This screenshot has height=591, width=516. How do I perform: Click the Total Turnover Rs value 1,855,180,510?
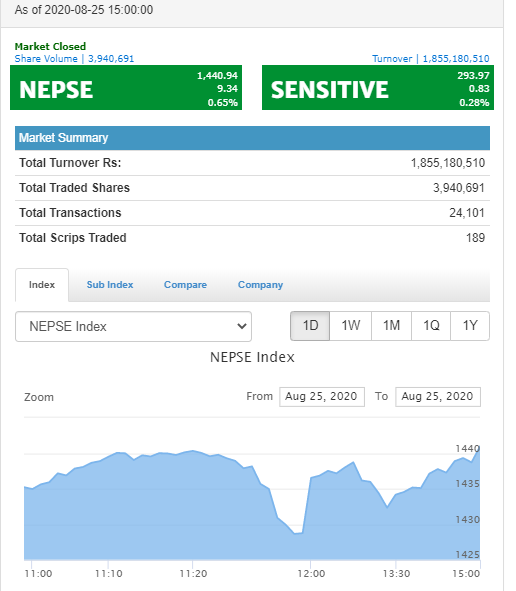click(x=448, y=163)
